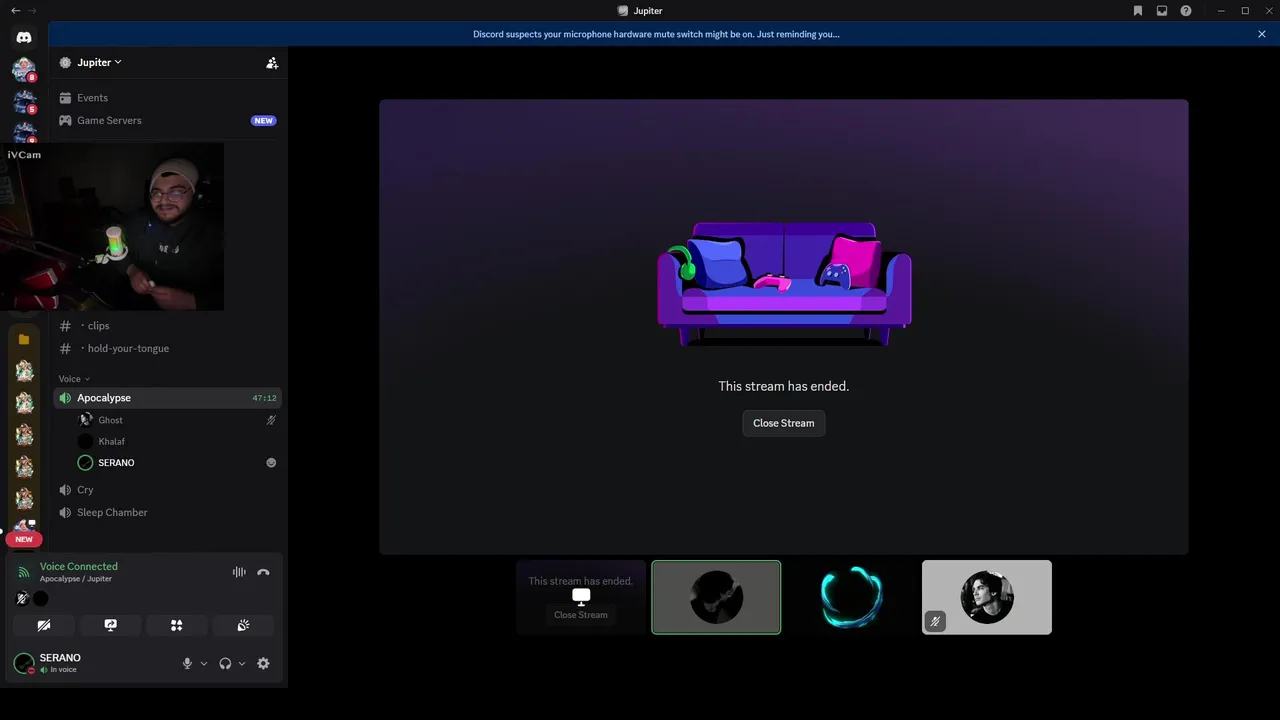This screenshot has width=1280, height=720.
Task: Open User Settings gear icon
Action: [x=263, y=663]
